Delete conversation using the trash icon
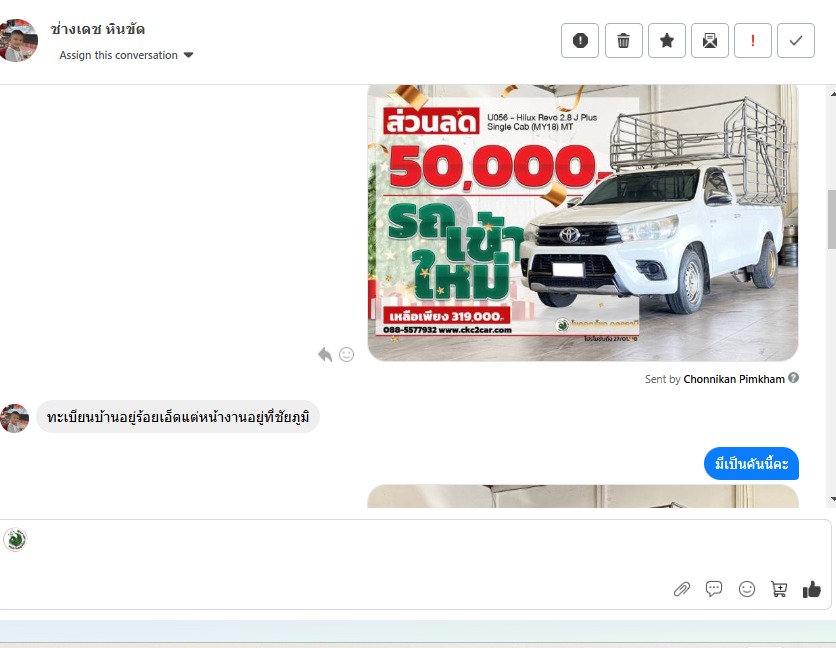The height and width of the screenshot is (648, 836). pos(623,41)
